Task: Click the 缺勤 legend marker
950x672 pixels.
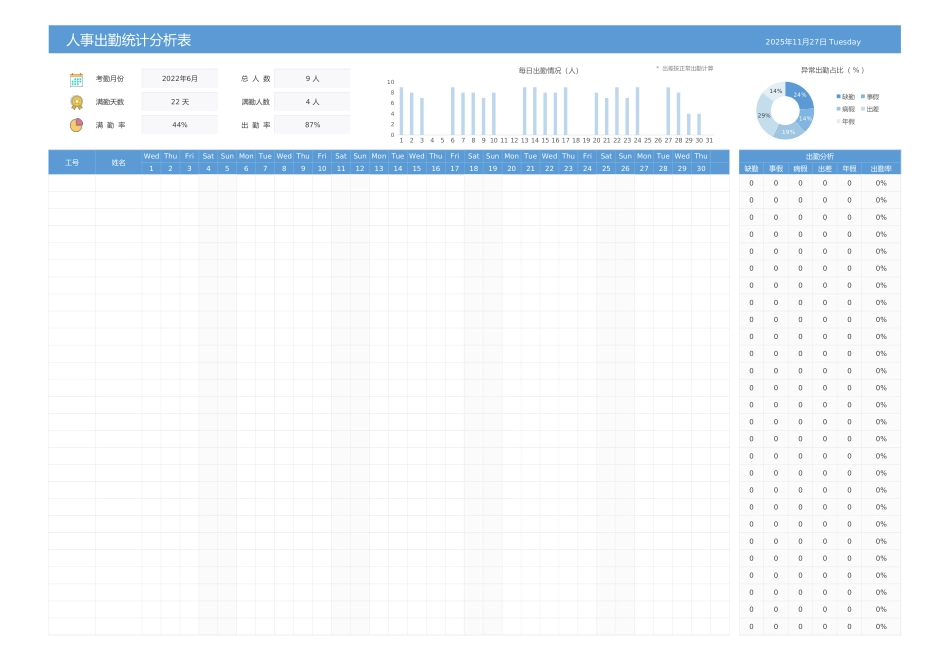Action: 839,96
